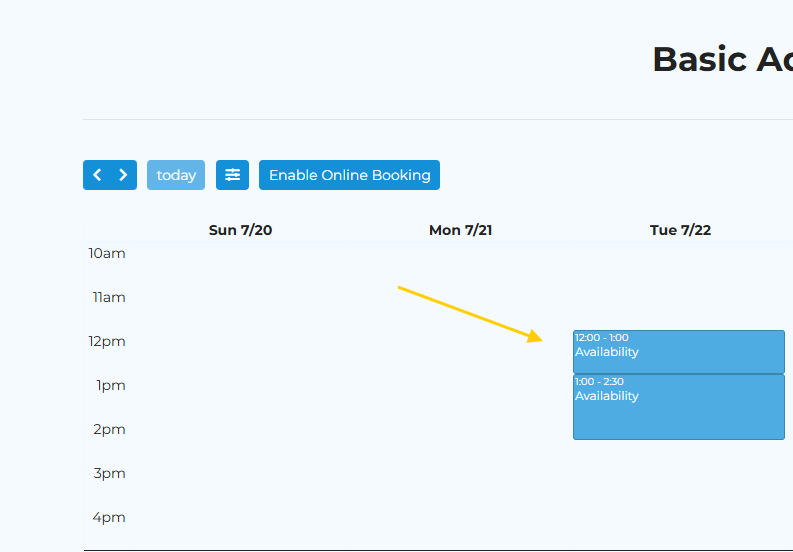Click the 11am time label
This screenshot has width=793, height=552.
tap(109, 298)
